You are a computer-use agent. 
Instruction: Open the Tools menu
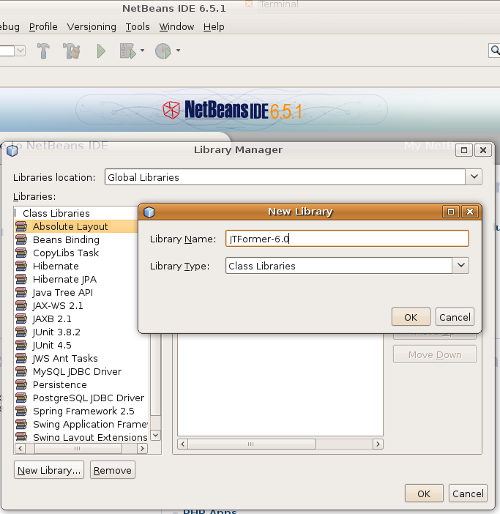click(137, 27)
